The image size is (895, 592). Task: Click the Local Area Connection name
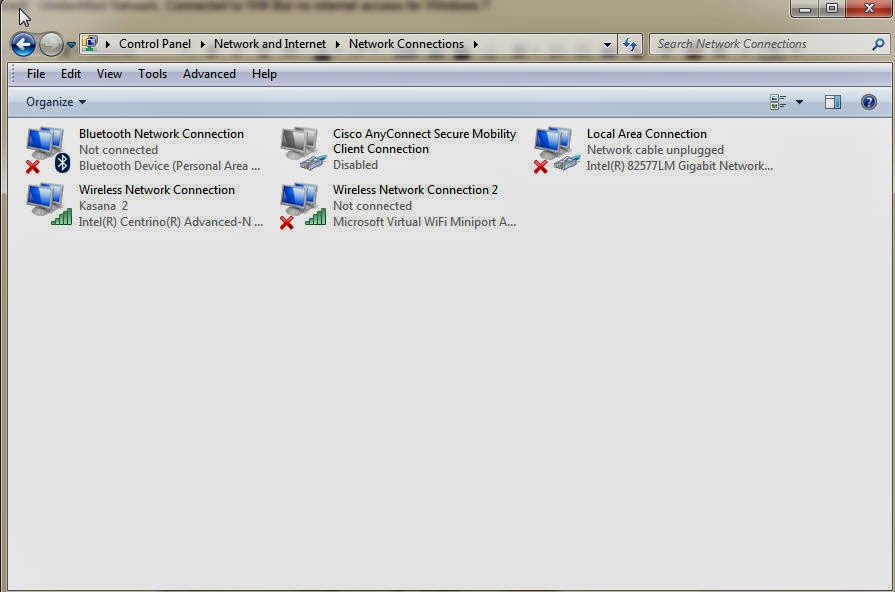pos(647,134)
